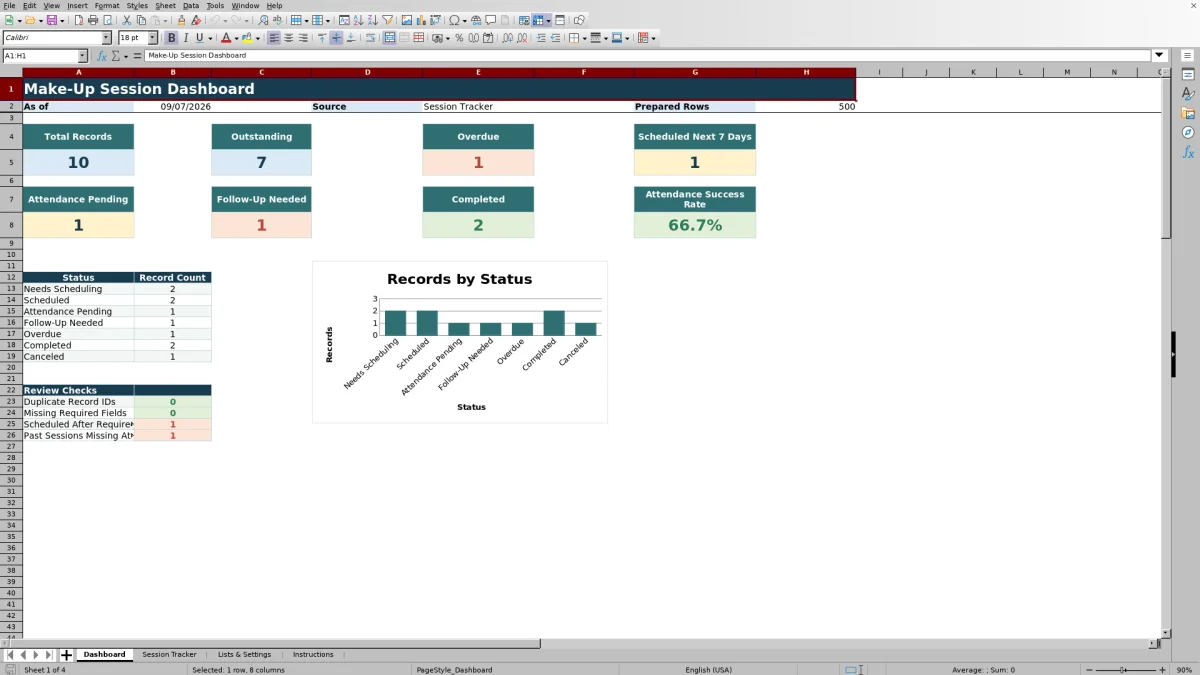Viewport: 1200px width, 675px height.
Task: Switch to the Lists & Settings sheet tab
Action: (244, 655)
